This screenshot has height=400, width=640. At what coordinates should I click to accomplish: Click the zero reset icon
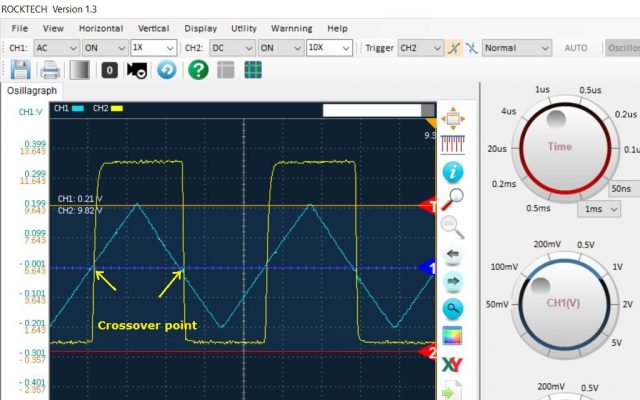109,70
